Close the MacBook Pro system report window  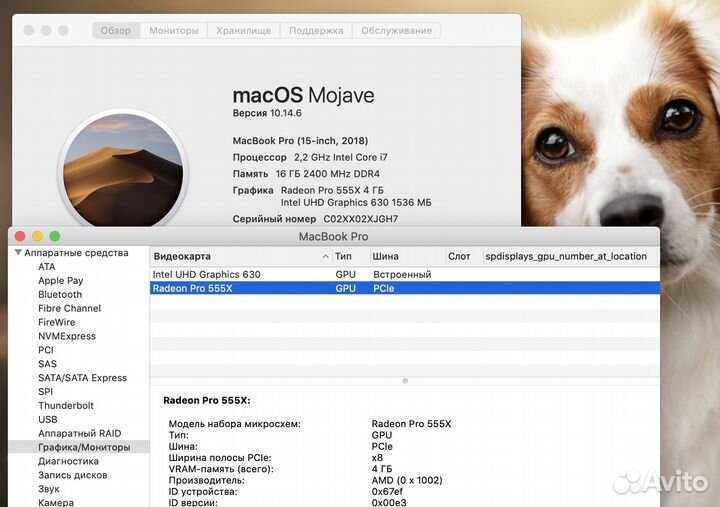[20, 237]
